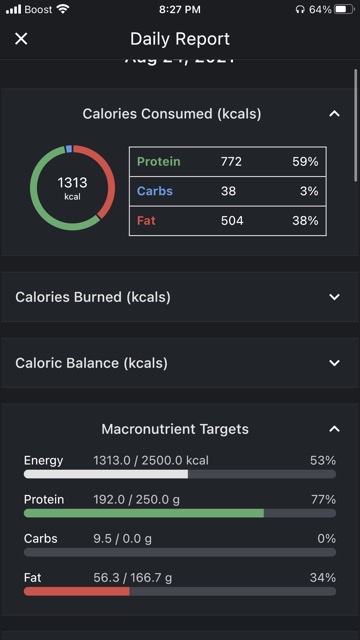Tap the empty Carbs progress bar
This screenshot has width=360, height=640.
(x=180, y=552)
